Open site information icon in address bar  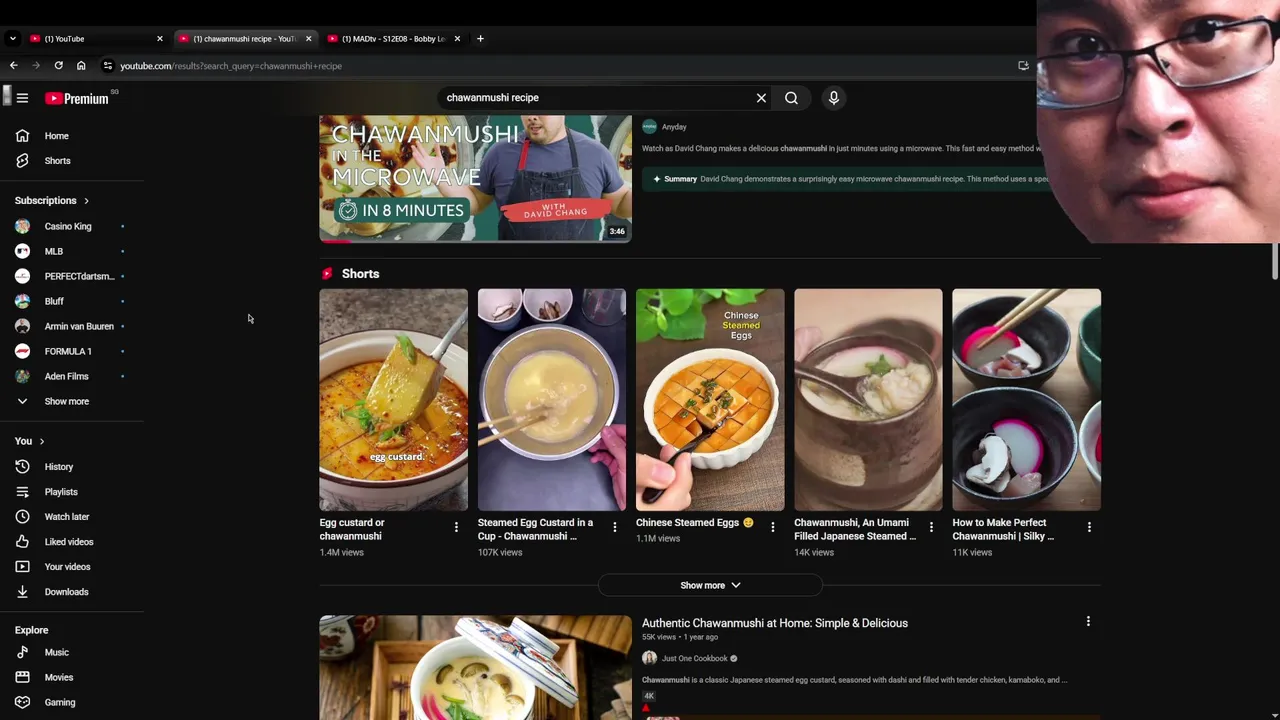pyautogui.click(x=108, y=66)
